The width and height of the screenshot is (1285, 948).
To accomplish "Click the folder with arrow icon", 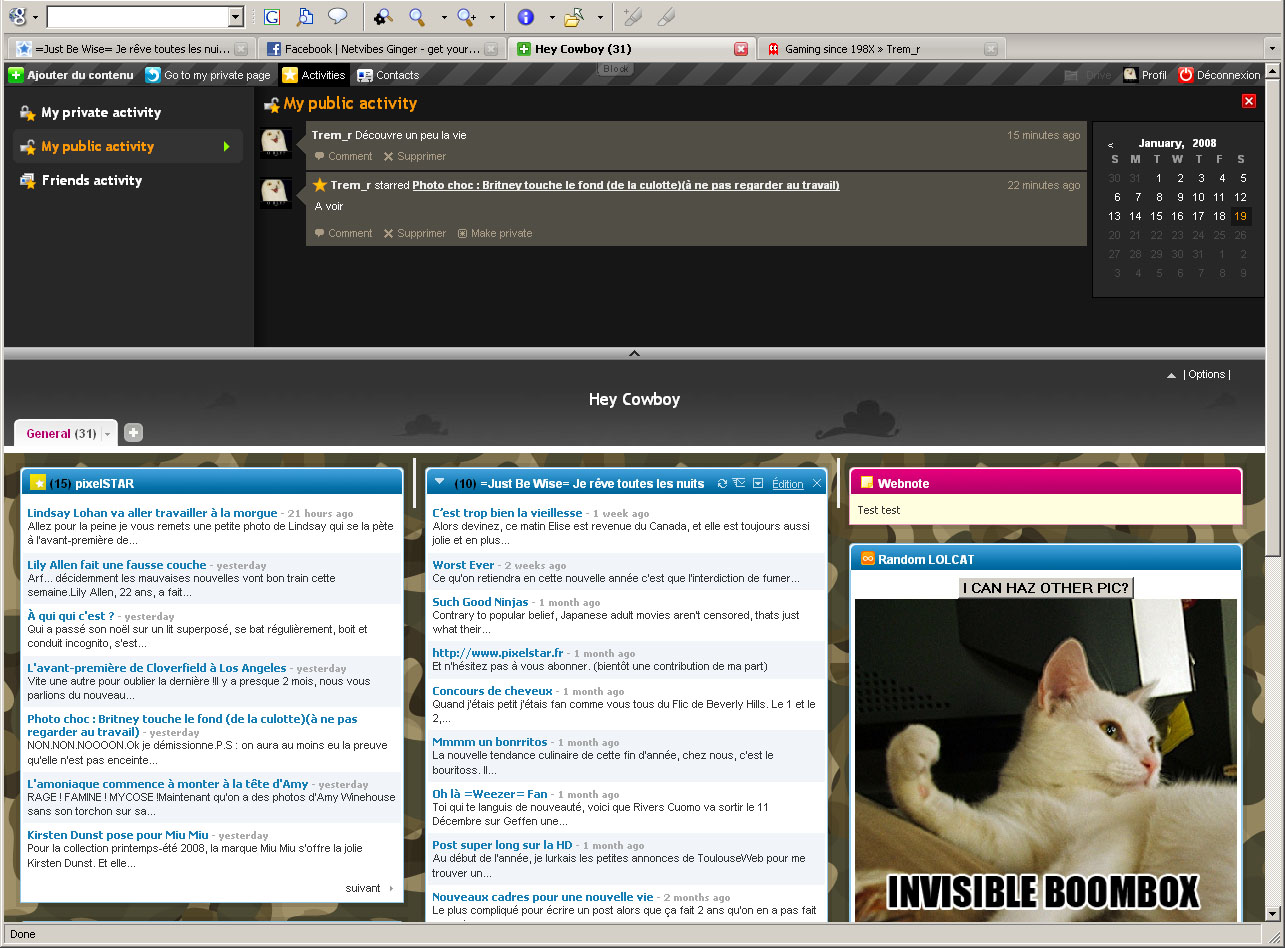I will (574, 16).
